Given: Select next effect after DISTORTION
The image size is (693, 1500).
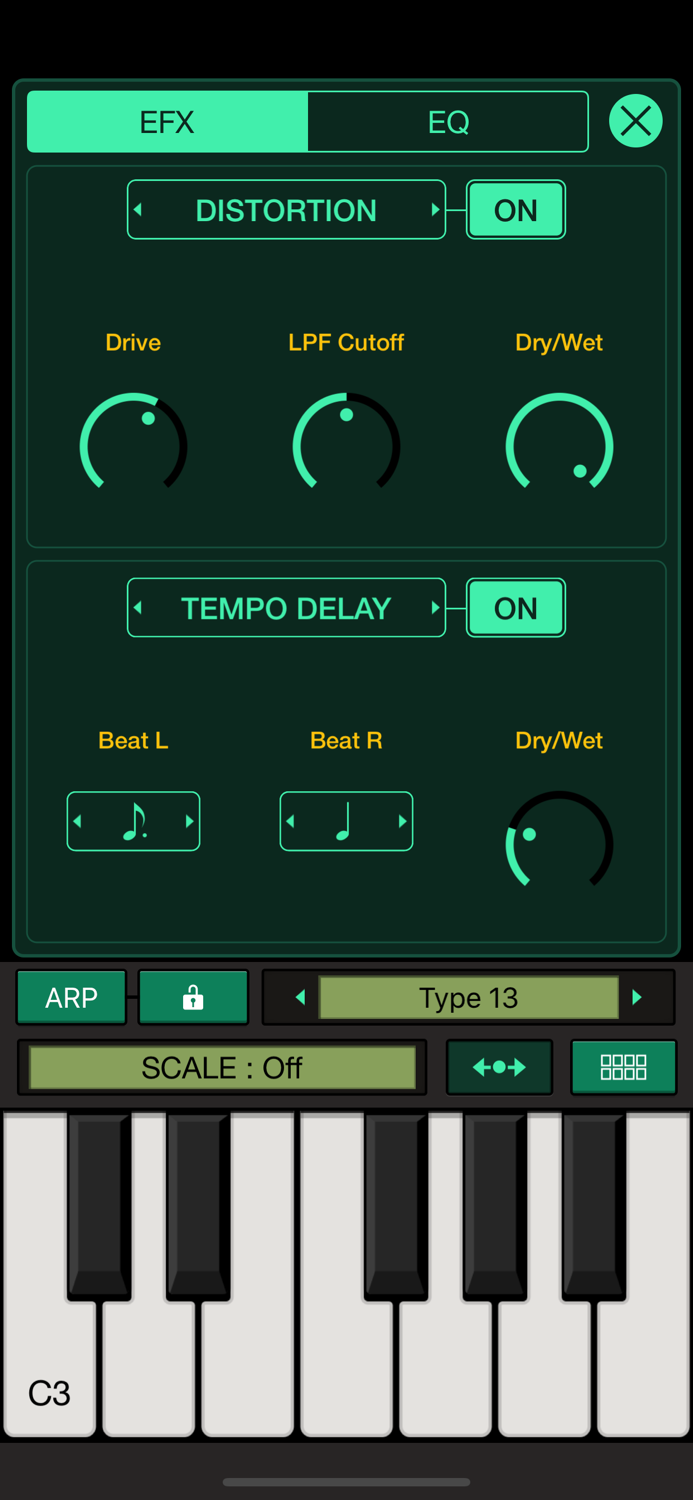Looking at the screenshot, I should click(435, 210).
